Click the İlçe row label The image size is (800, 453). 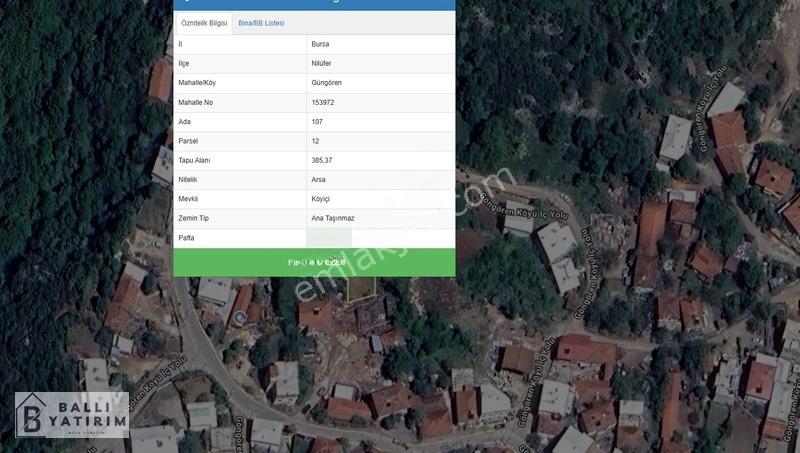click(184, 64)
